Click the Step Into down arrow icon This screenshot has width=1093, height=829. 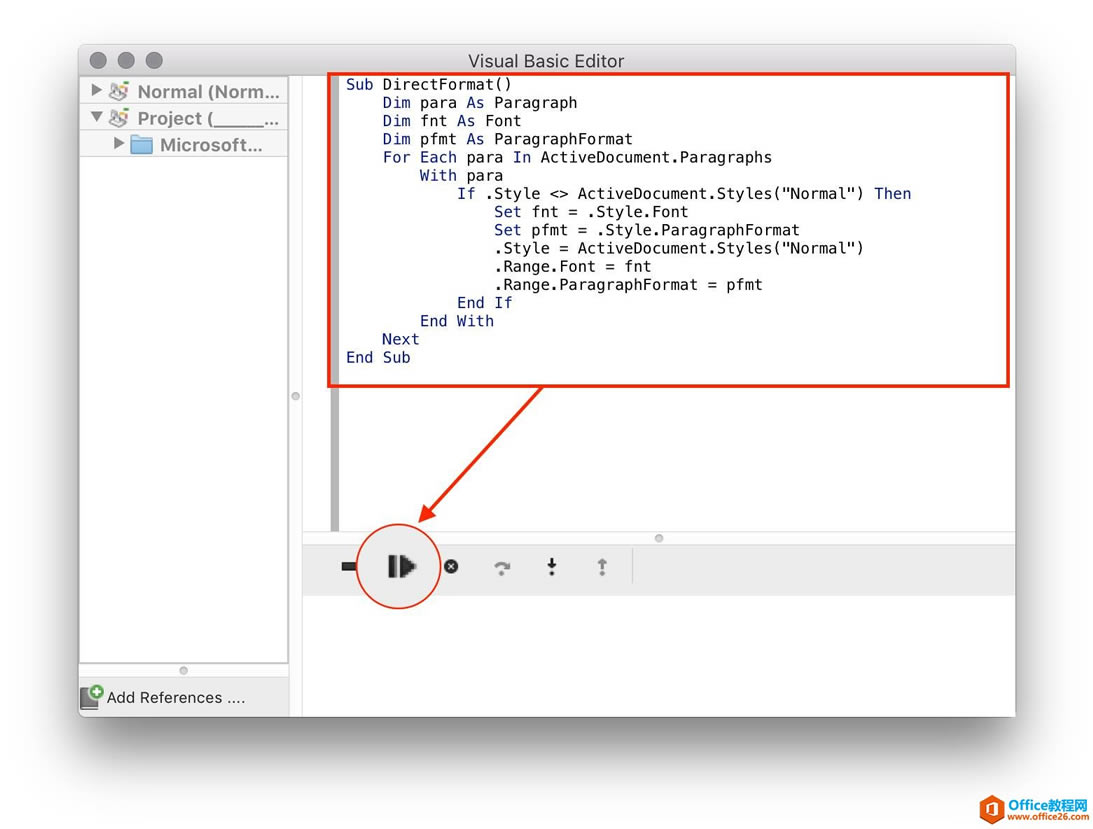[551, 567]
